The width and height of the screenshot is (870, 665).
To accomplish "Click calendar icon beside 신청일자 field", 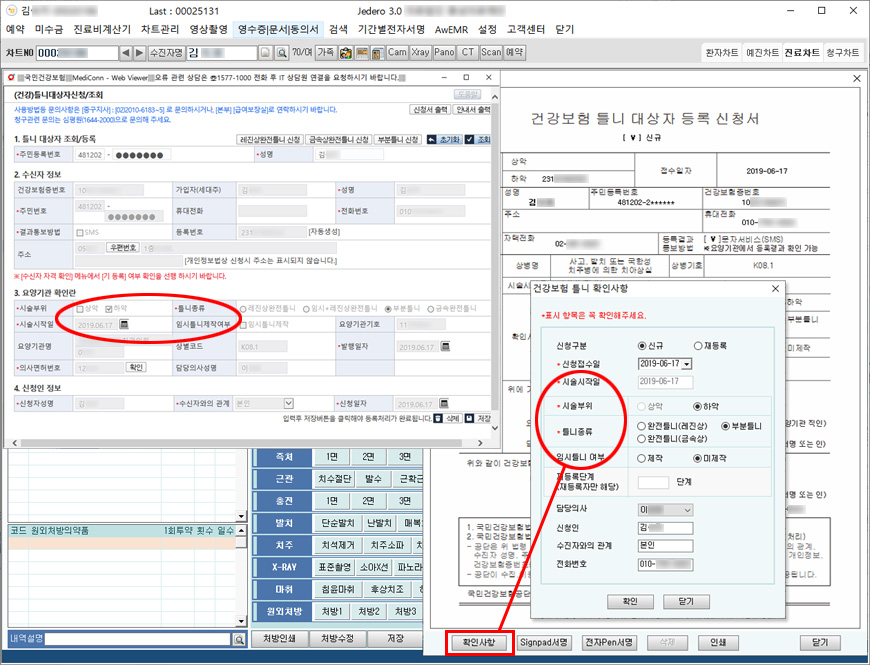I will (445, 404).
